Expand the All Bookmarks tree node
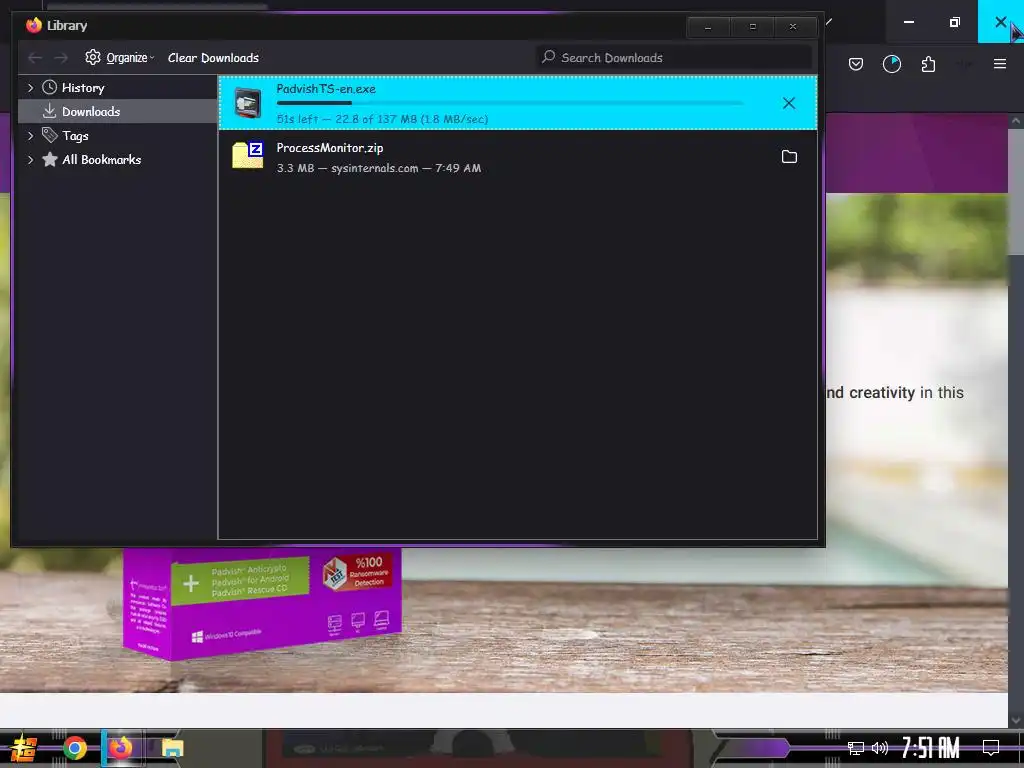This screenshot has height=768, width=1024. pyautogui.click(x=30, y=159)
